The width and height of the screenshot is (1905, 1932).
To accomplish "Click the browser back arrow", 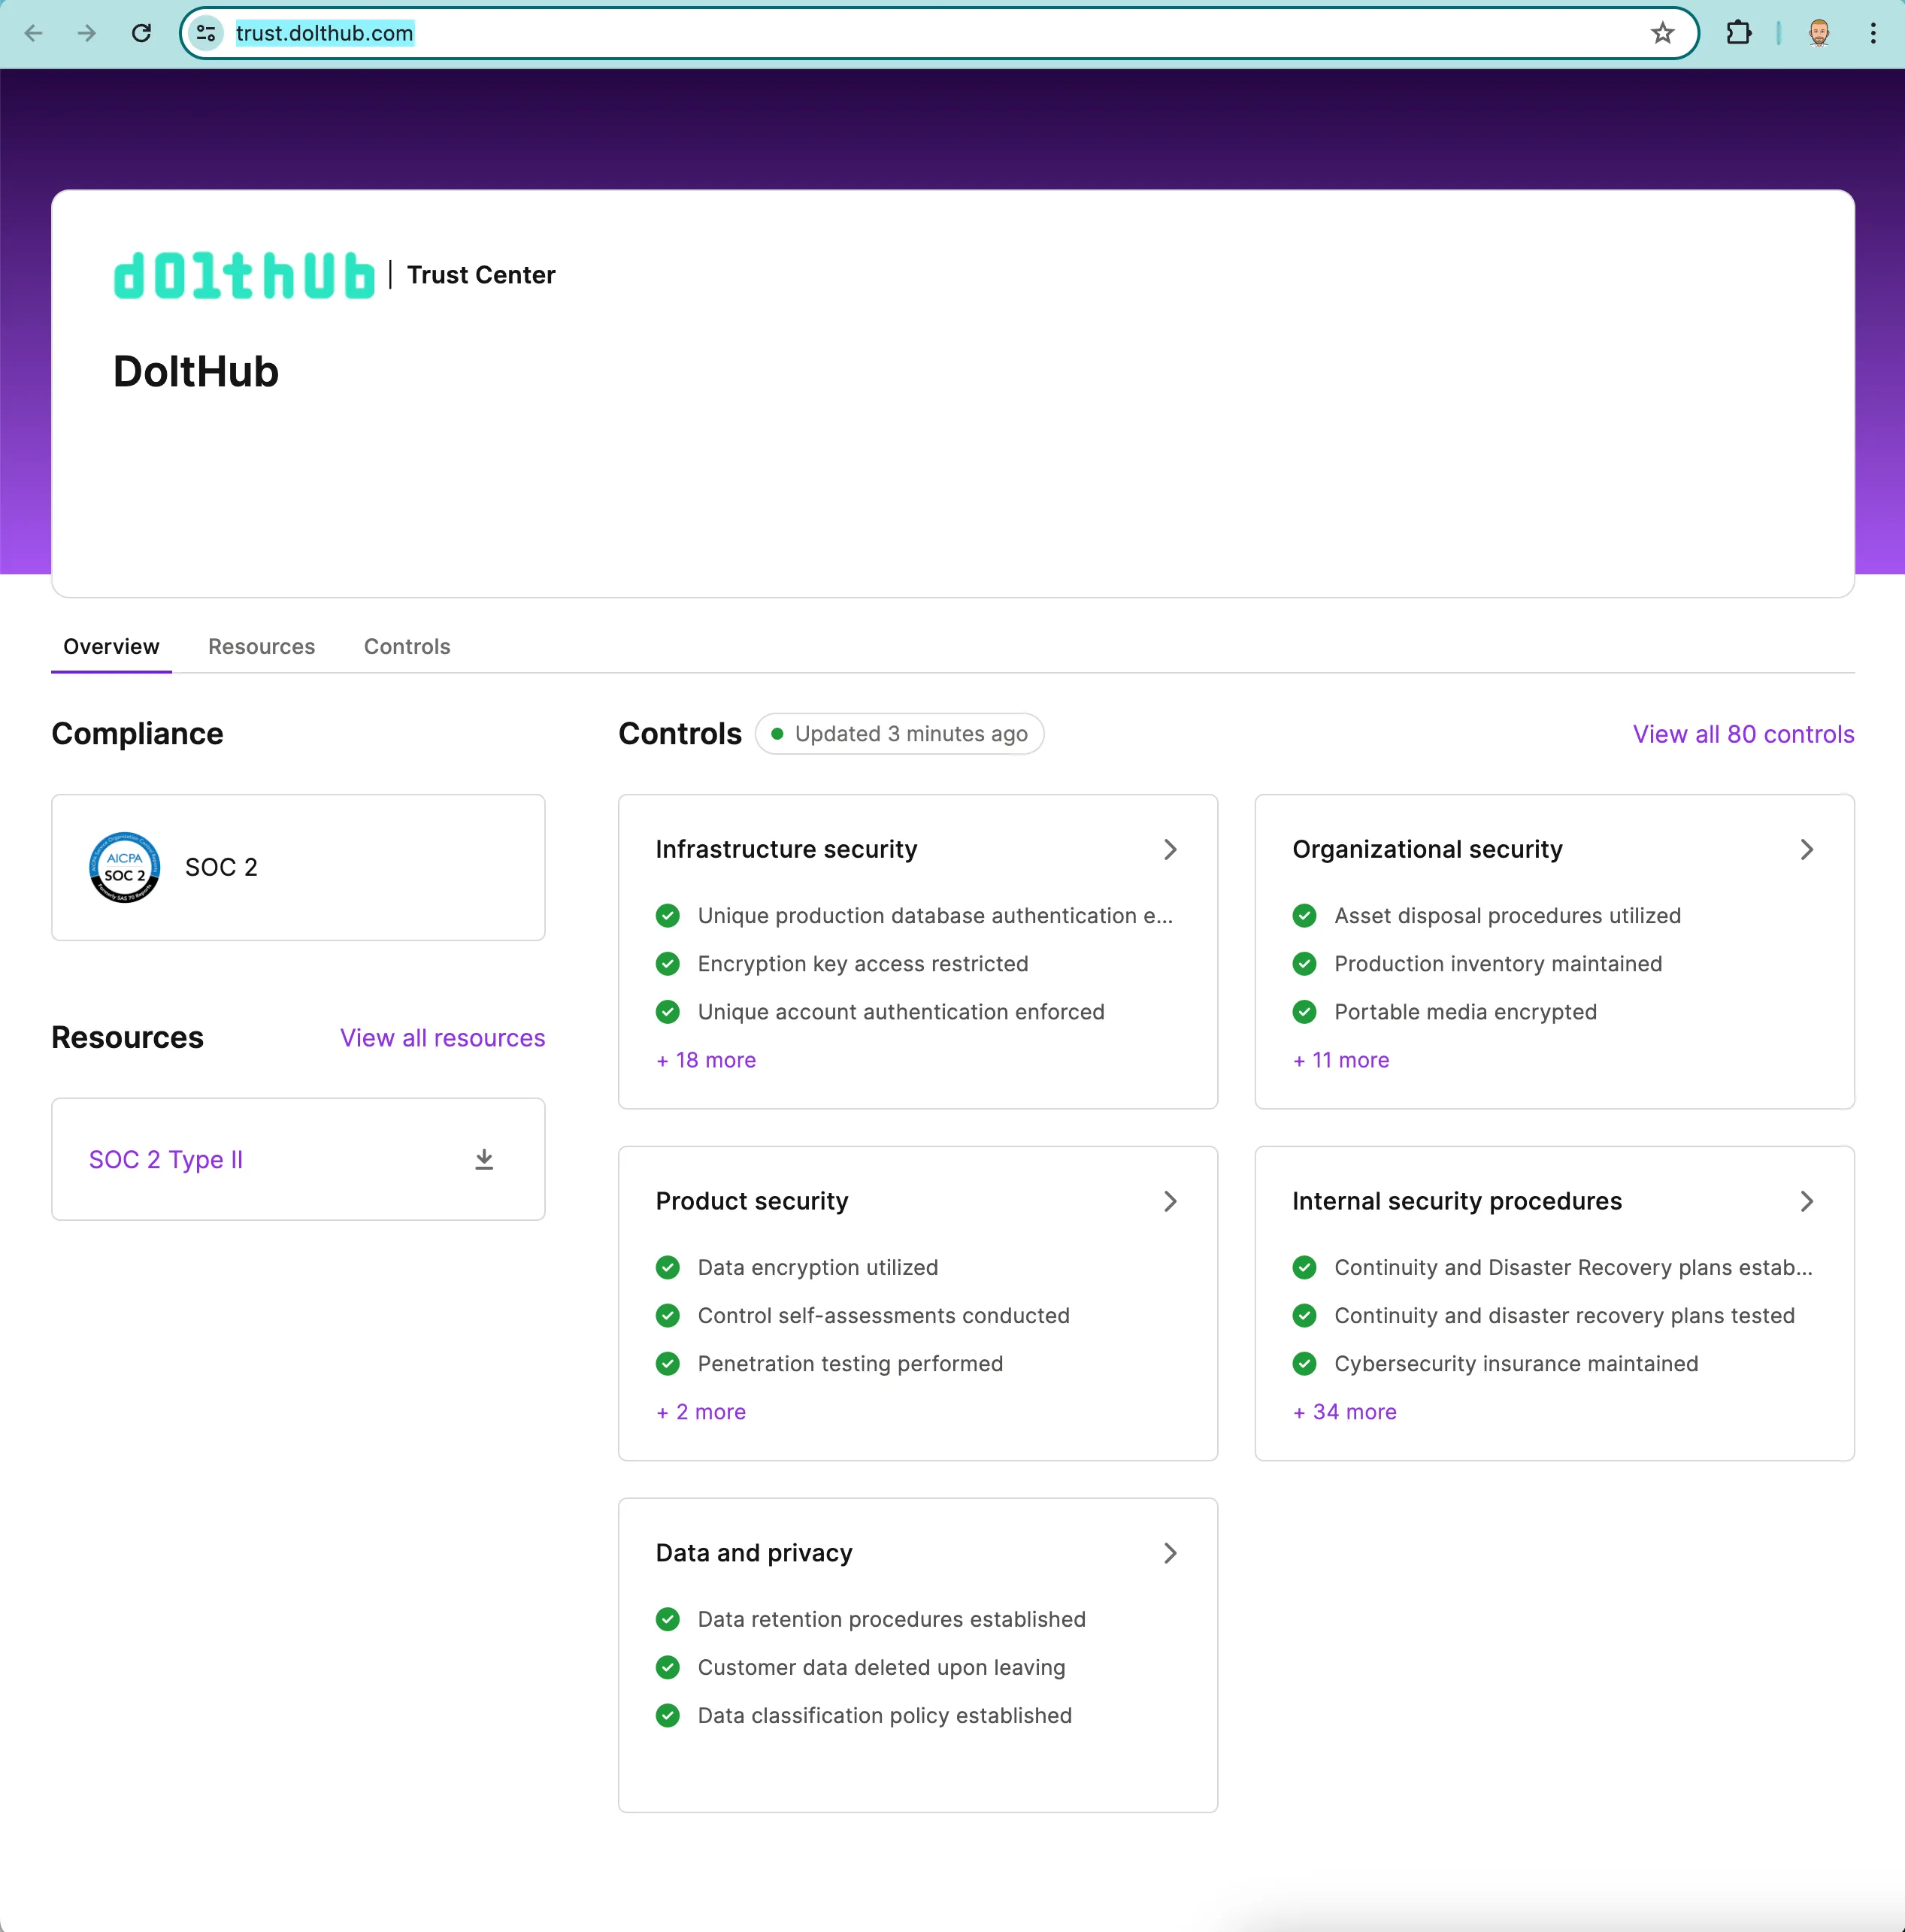I will click(35, 33).
